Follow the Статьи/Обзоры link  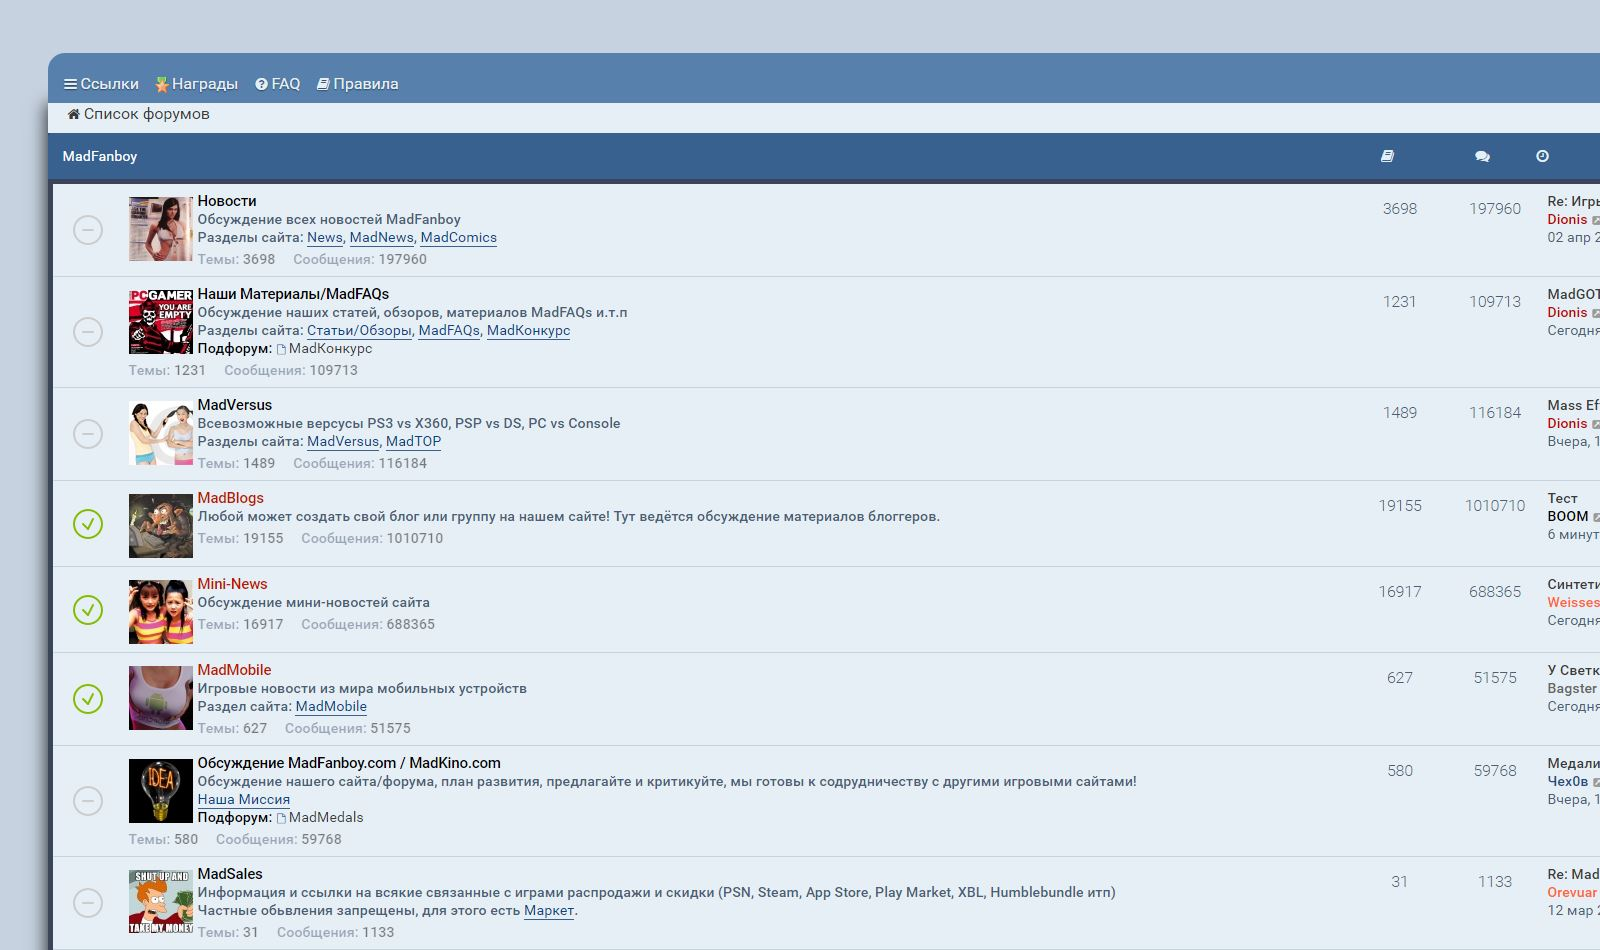tap(359, 331)
